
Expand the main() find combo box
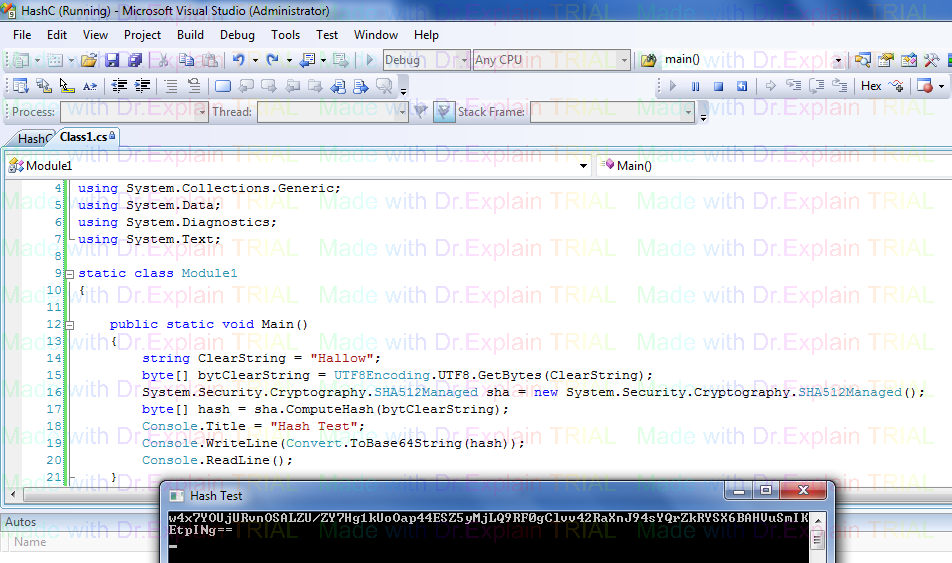(x=838, y=60)
